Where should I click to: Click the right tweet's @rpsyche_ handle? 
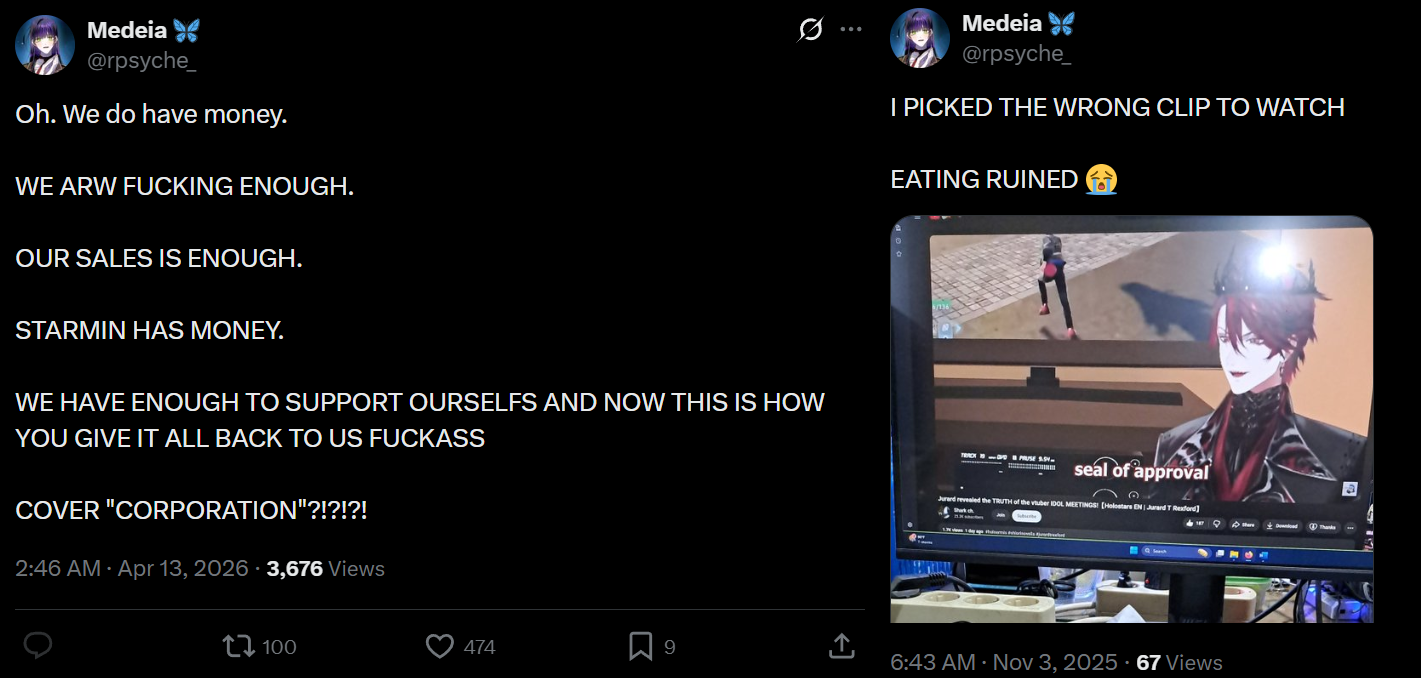(1017, 53)
